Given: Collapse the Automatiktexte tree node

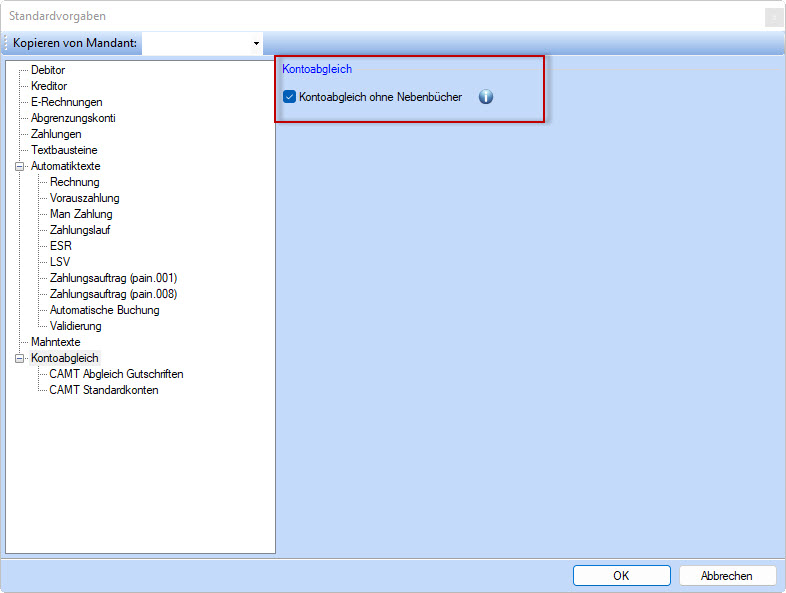Looking at the screenshot, I should coord(19,166).
